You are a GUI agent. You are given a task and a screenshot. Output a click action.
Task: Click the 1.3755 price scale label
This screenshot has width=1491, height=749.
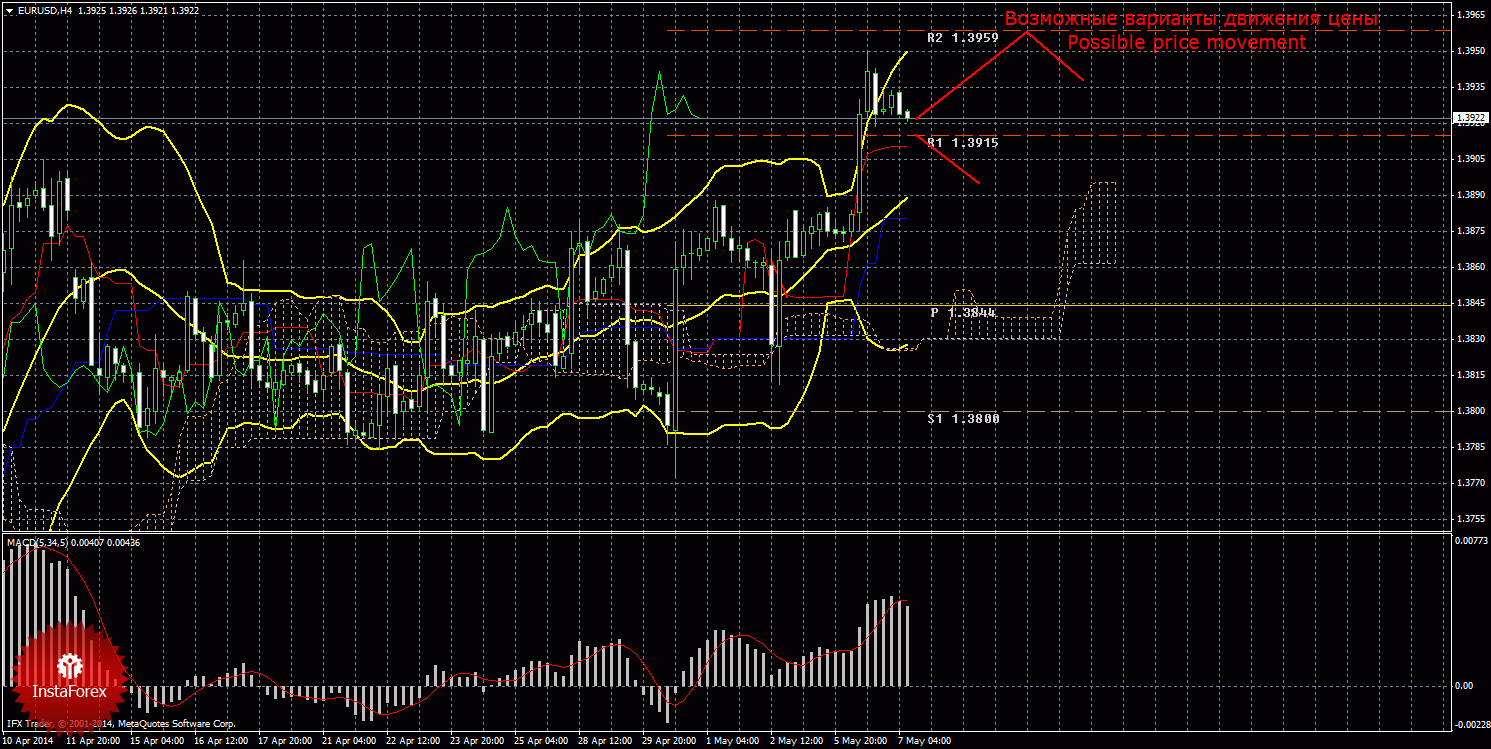(x=1471, y=519)
